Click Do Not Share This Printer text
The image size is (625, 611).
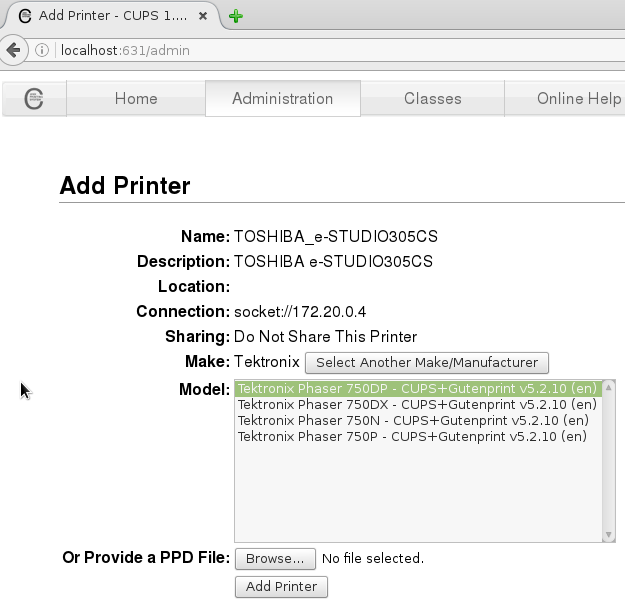[325, 337]
